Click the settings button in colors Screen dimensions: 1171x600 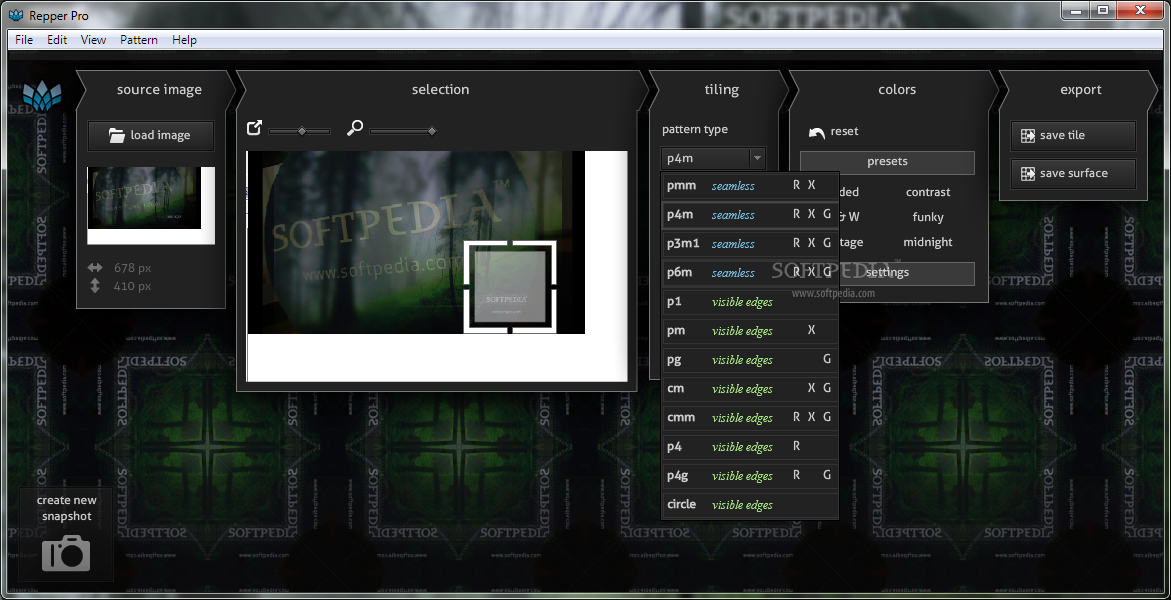pos(887,273)
